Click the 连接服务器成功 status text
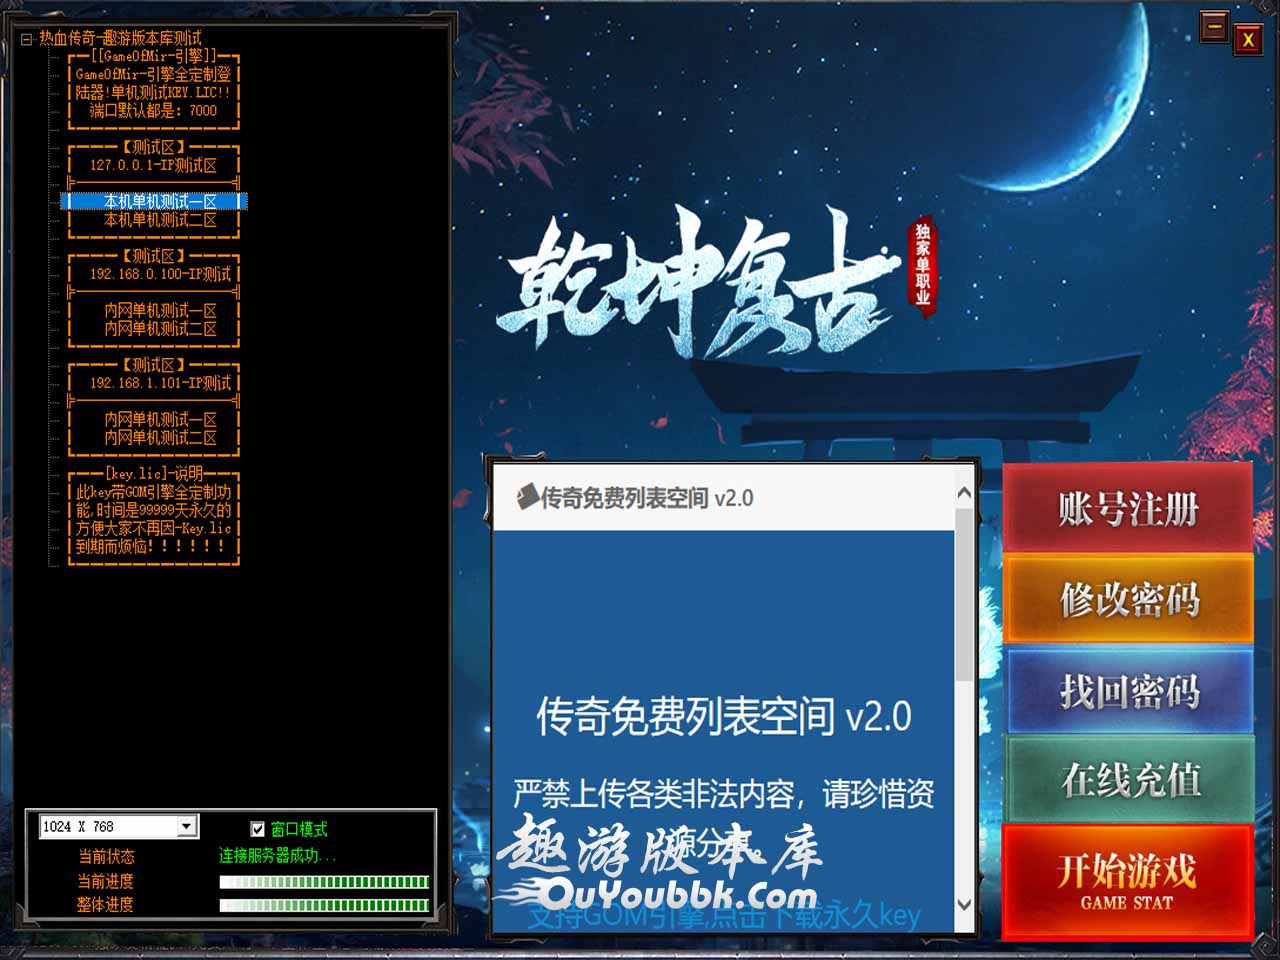This screenshot has height=960, width=1280. pyautogui.click(x=277, y=856)
